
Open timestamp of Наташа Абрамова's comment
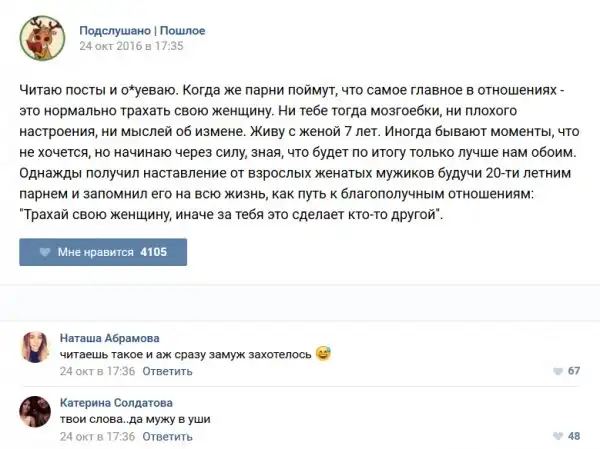(x=97, y=371)
